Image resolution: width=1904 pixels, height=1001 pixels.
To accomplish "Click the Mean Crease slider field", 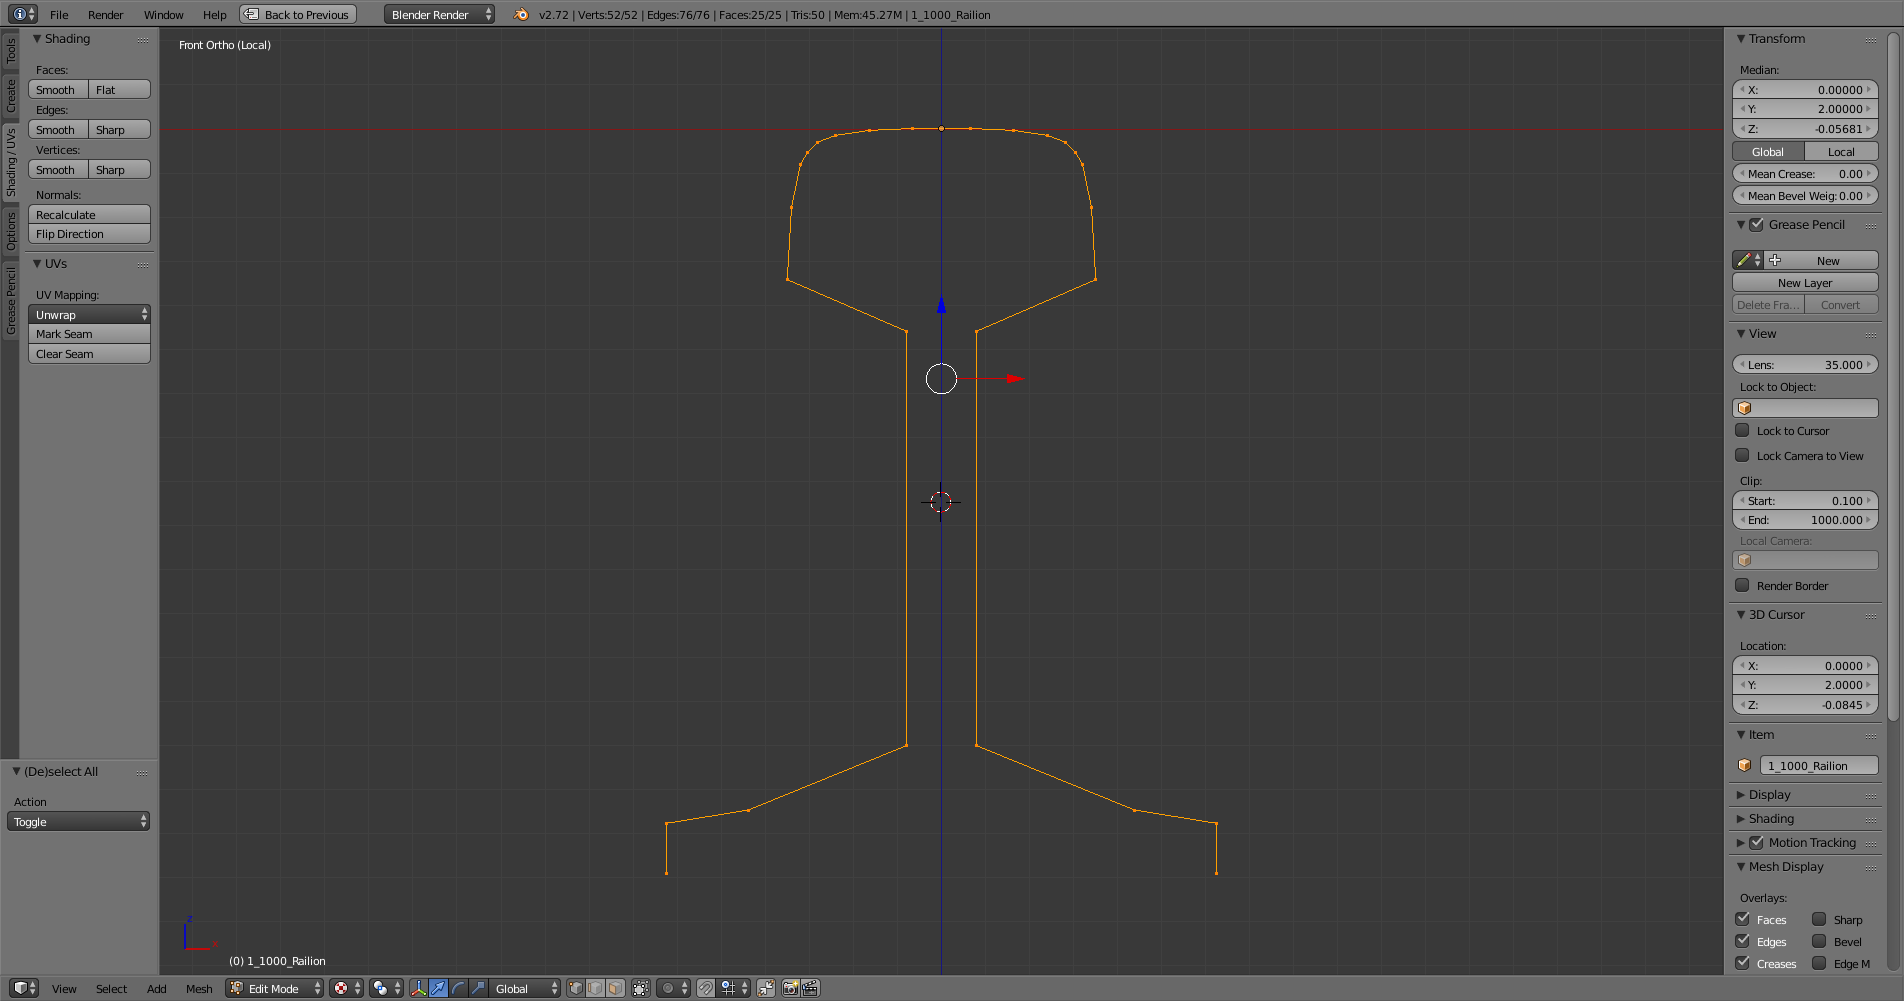I will tap(1804, 174).
